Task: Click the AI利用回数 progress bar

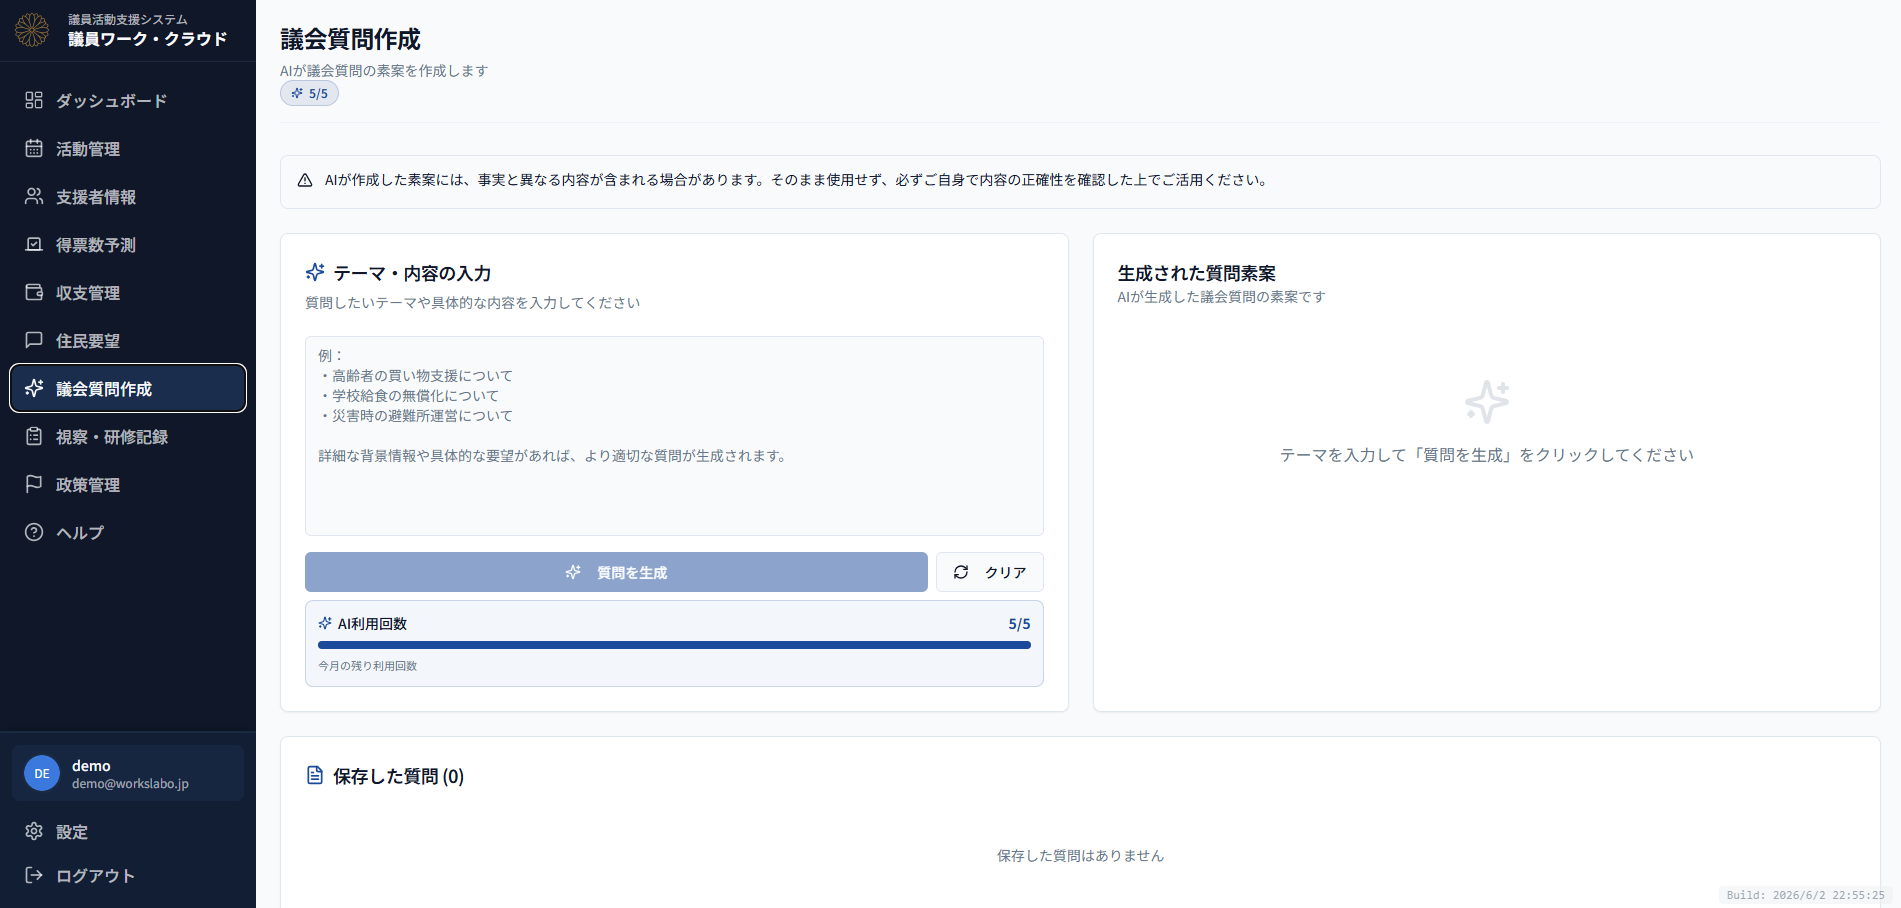Action: tap(674, 645)
